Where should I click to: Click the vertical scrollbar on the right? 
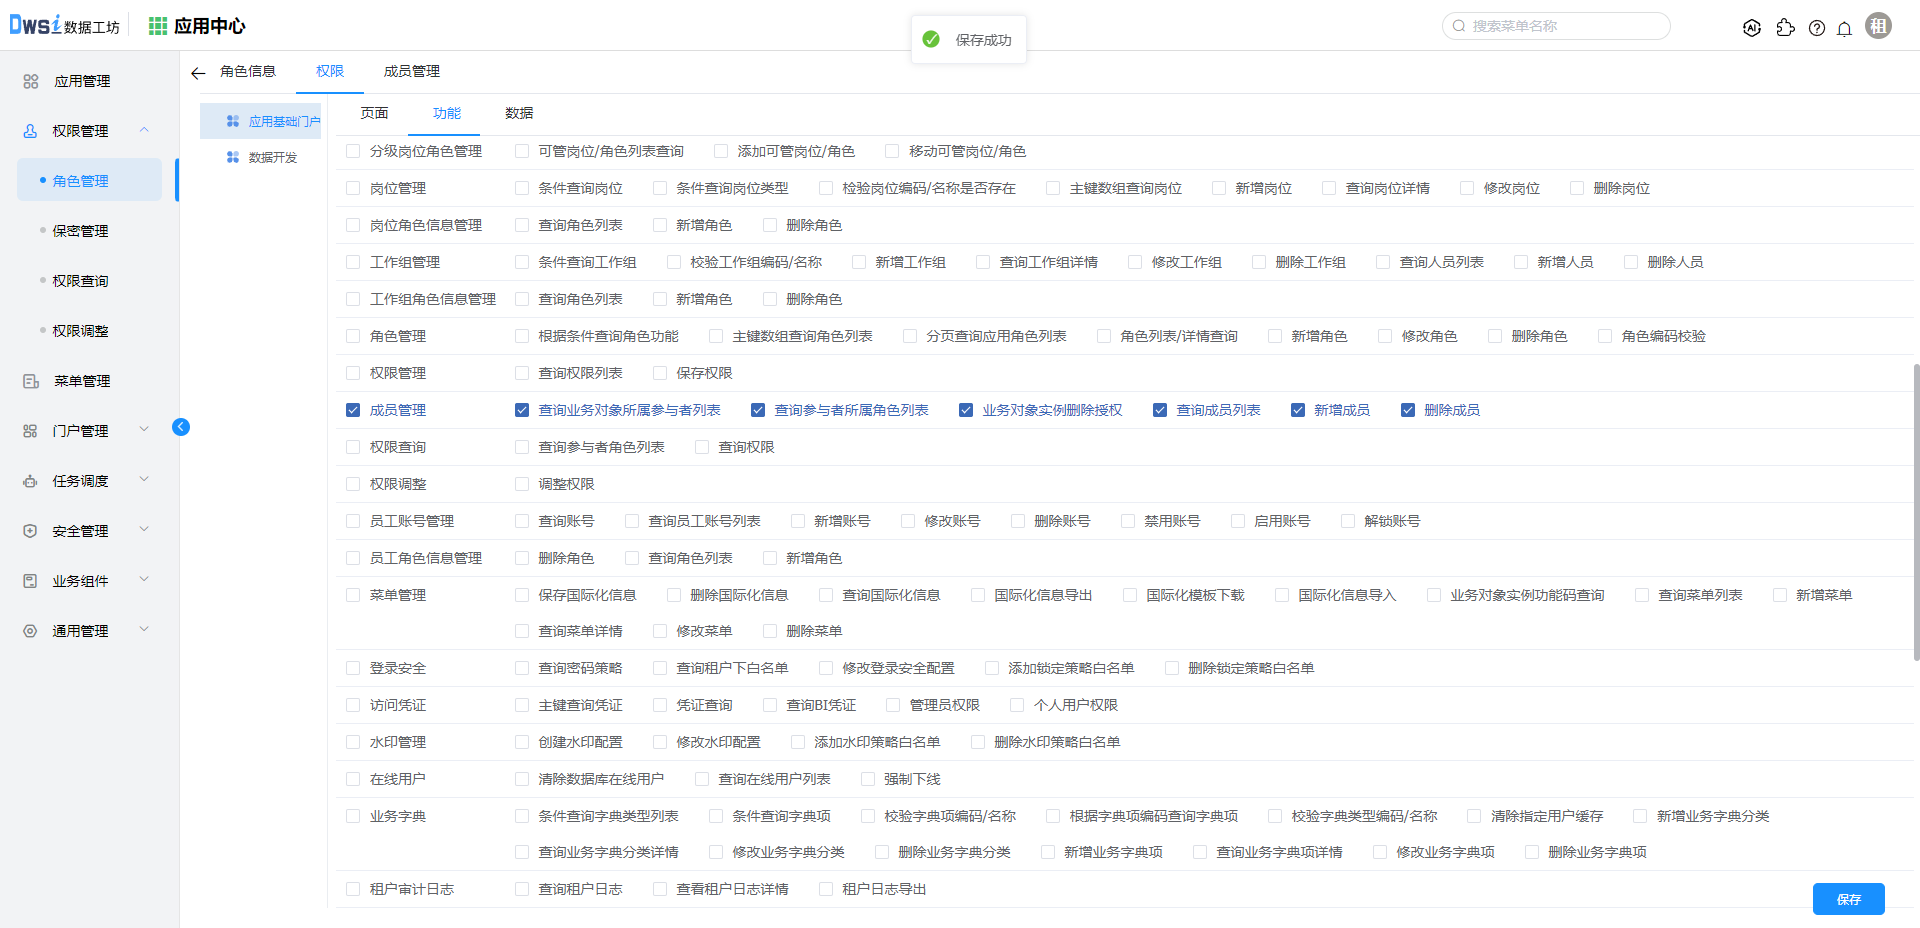[1916, 510]
